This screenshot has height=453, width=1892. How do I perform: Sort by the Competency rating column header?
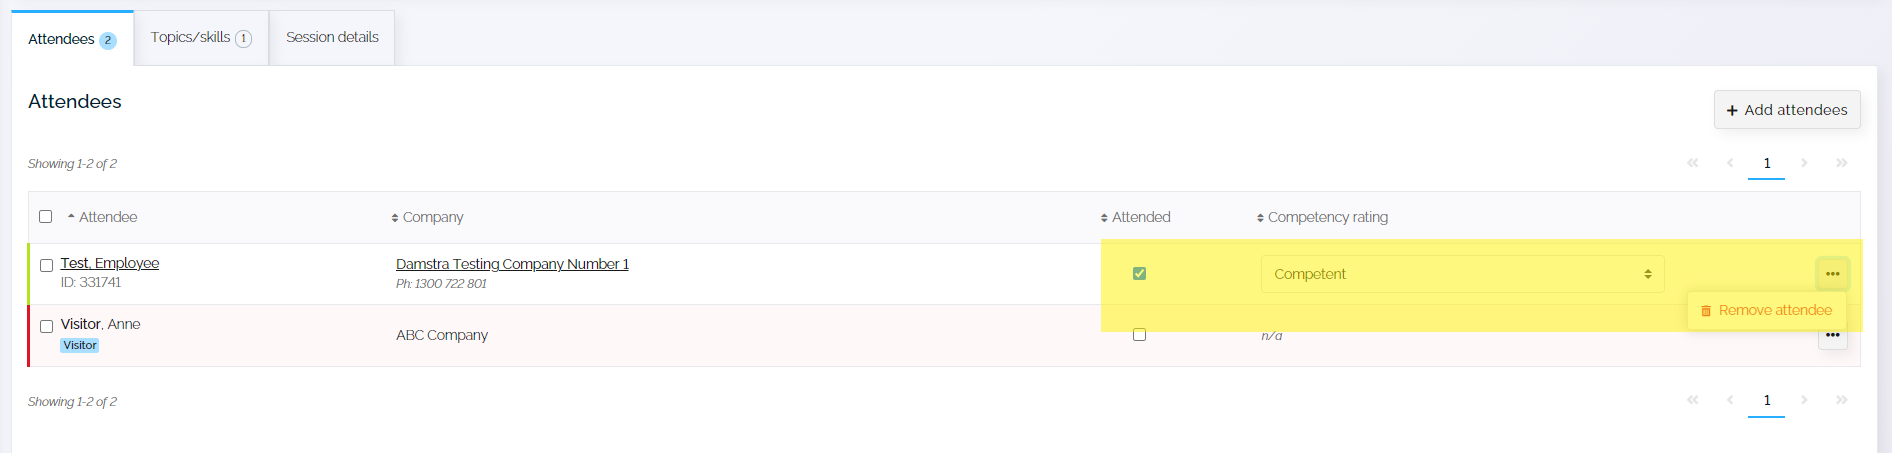(1322, 217)
